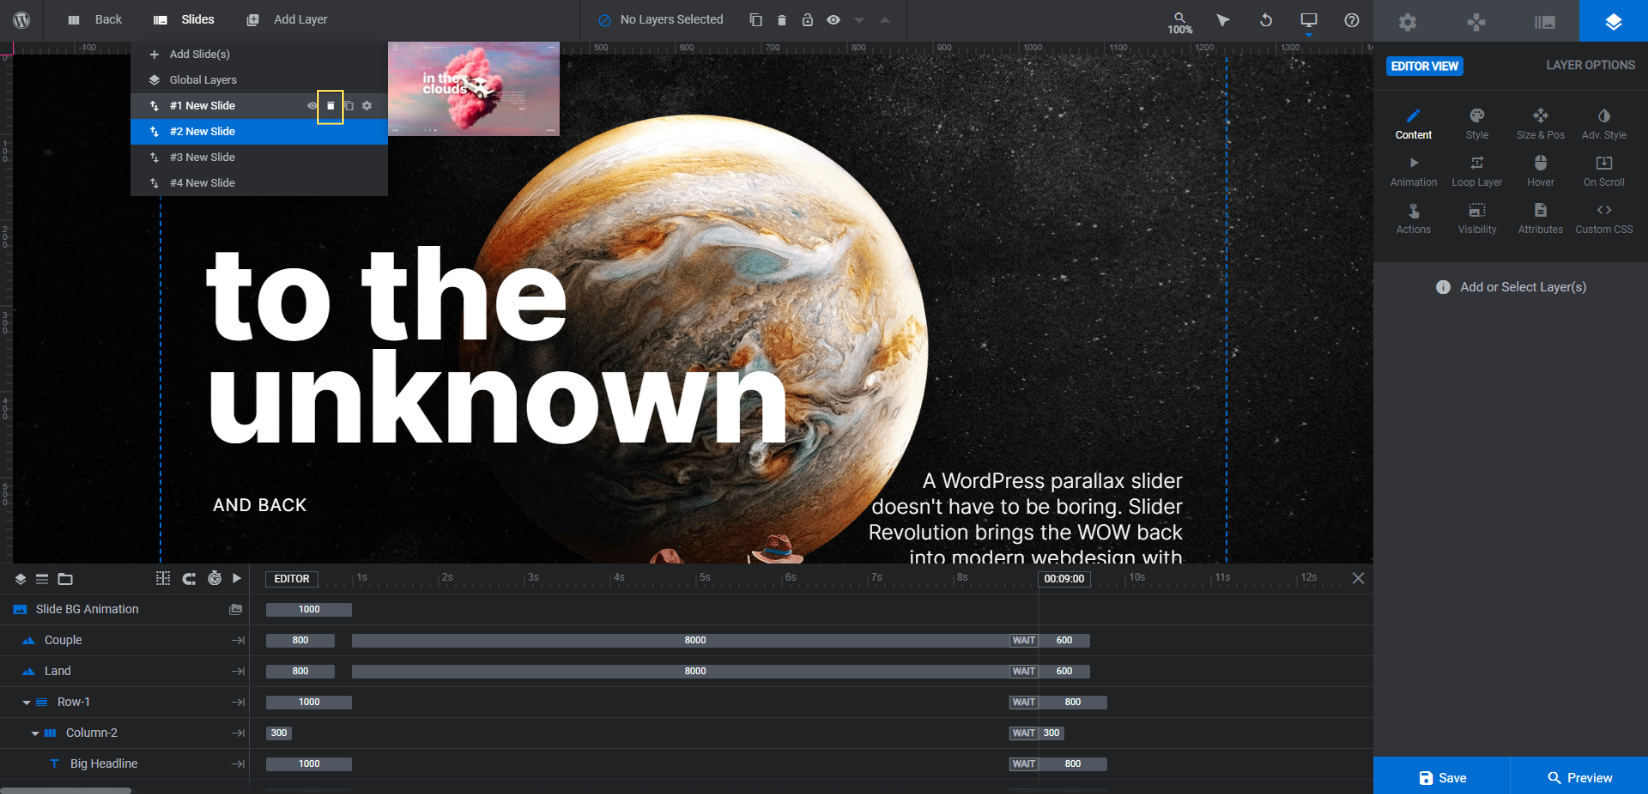The image size is (1648, 794).
Task: Open the On Scroll section
Action: 1604,171
